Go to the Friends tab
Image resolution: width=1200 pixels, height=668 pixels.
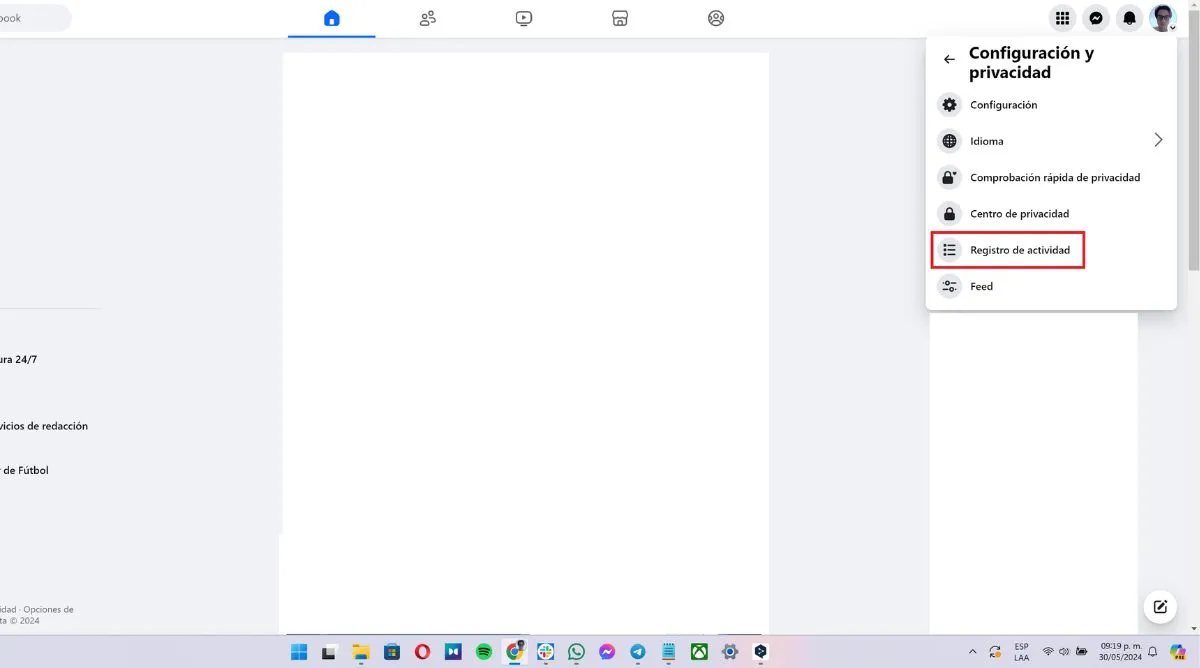click(428, 18)
